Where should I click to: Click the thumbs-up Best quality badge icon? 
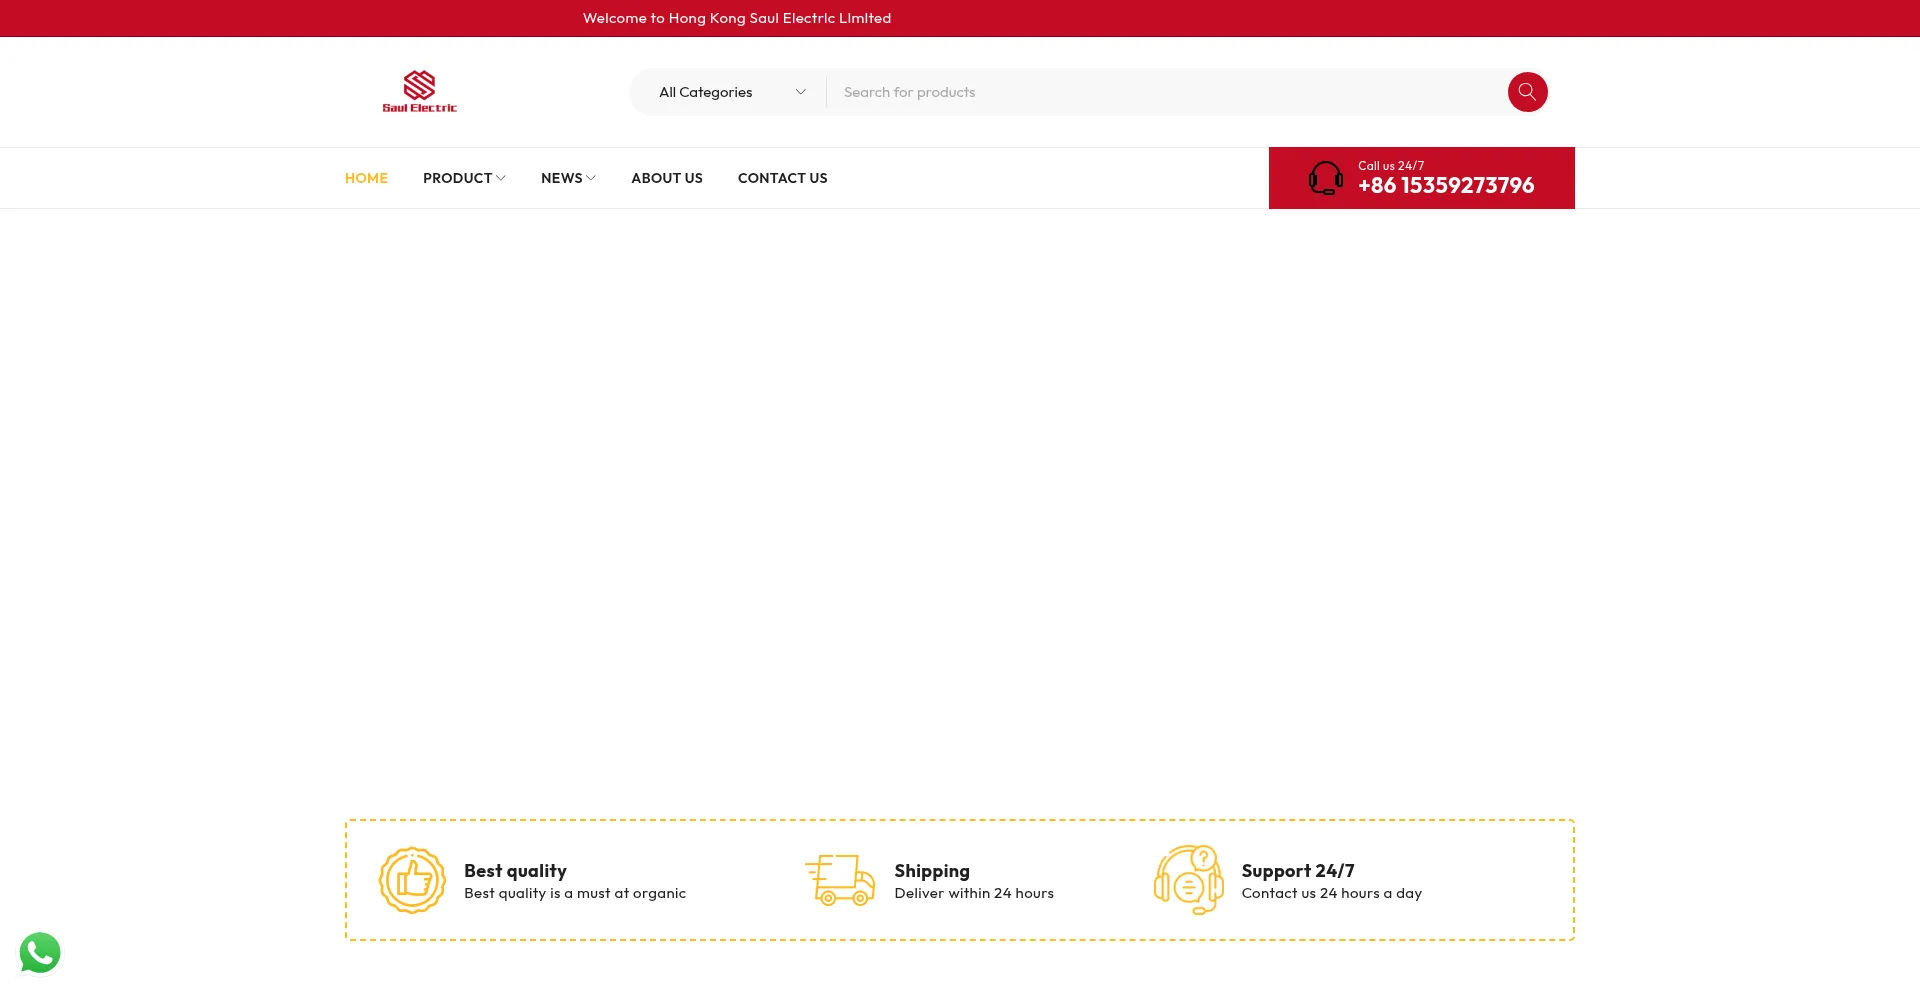[412, 880]
